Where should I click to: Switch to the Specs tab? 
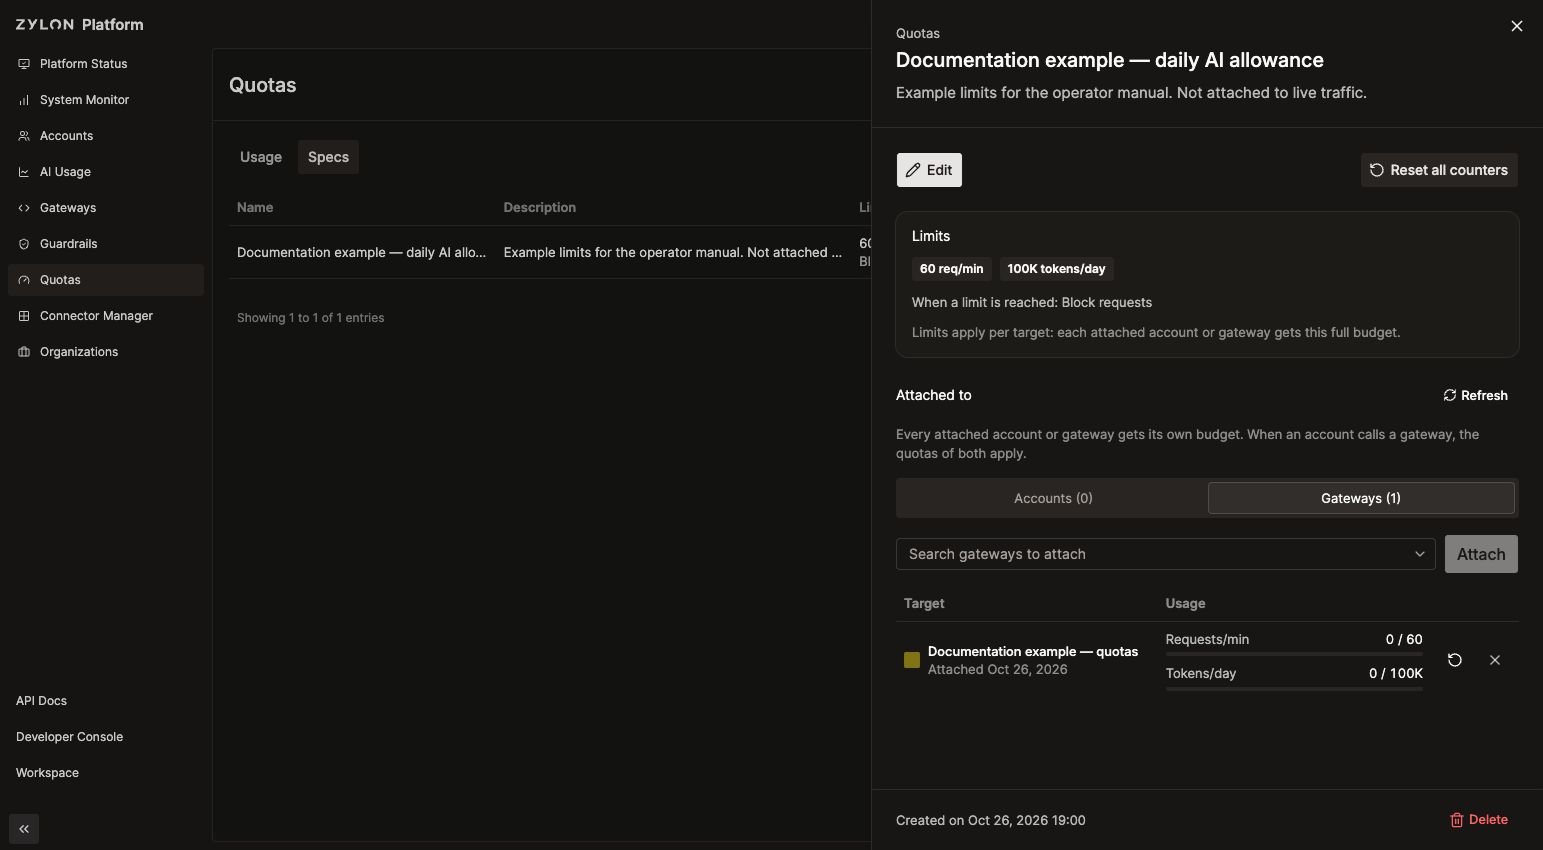click(328, 157)
